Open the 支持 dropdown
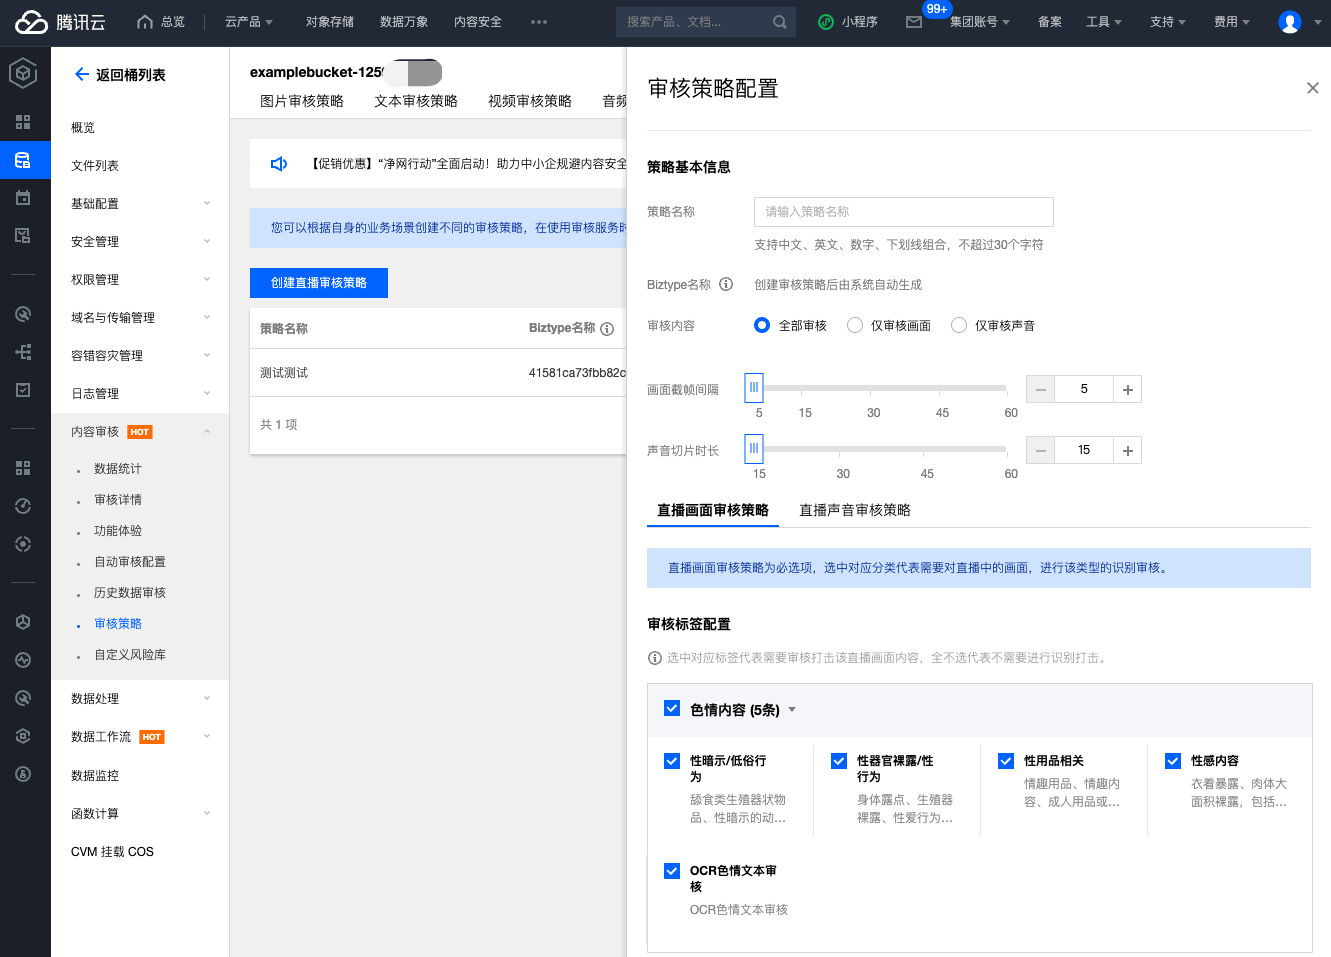Screen dimensions: 1331x957 tap(1168, 22)
